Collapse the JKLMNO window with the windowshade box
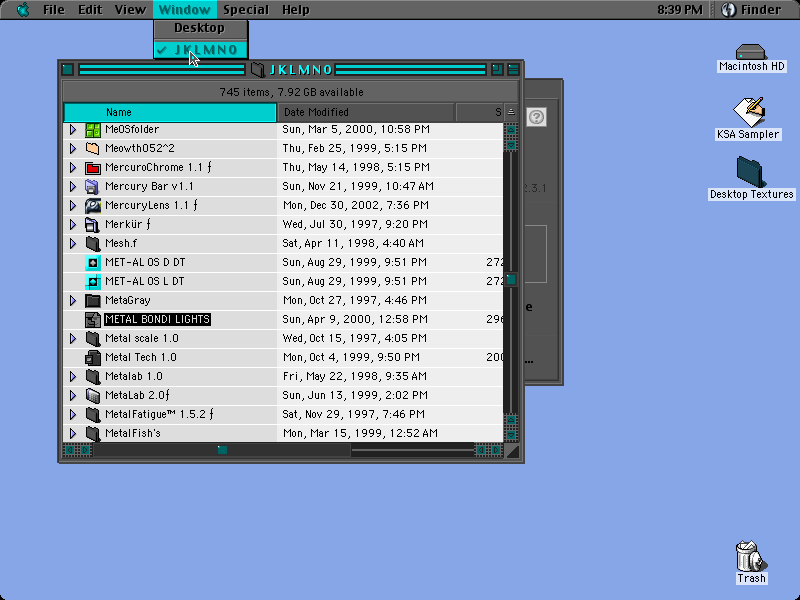This screenshot has width=800, height=600. [x=513, y=69]
